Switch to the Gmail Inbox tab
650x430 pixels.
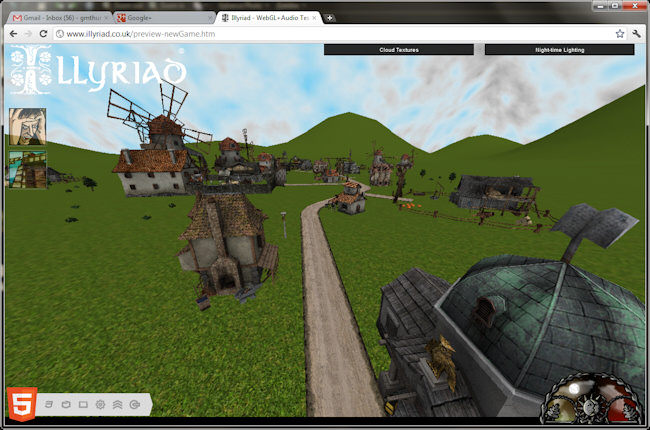point(61,18)
